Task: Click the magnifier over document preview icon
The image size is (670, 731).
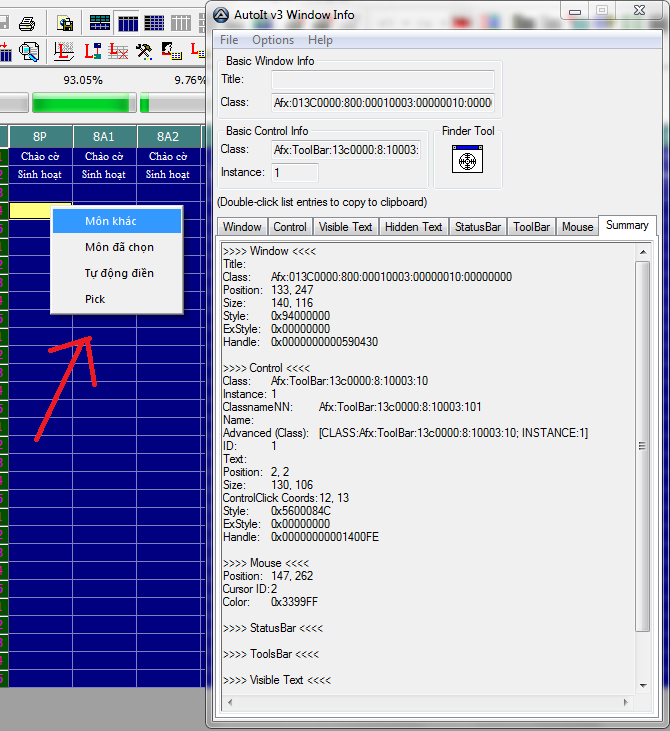Action: coord(29,51)
